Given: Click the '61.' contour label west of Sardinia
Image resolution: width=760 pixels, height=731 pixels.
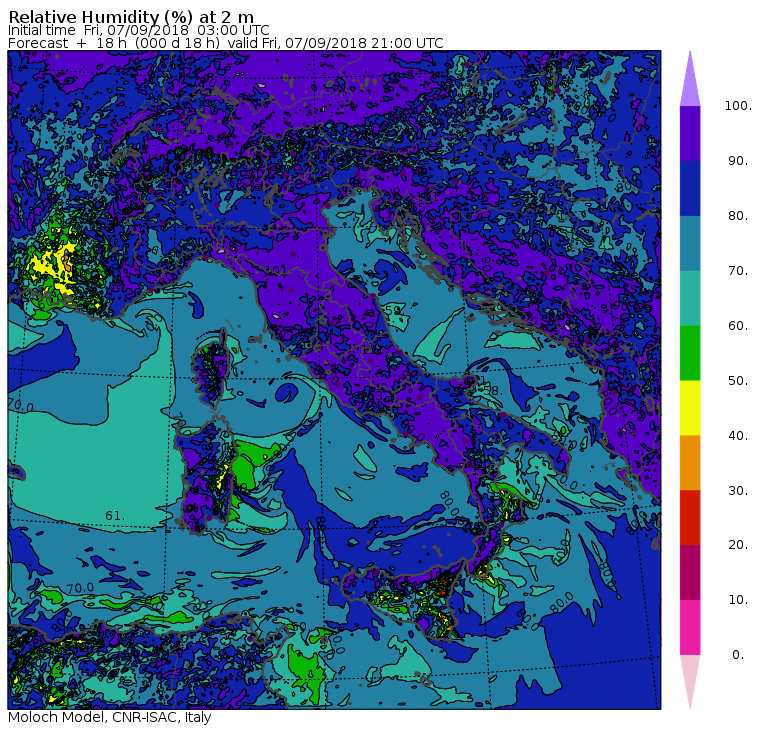Looking at the screenshot, I should pos(115,516).
